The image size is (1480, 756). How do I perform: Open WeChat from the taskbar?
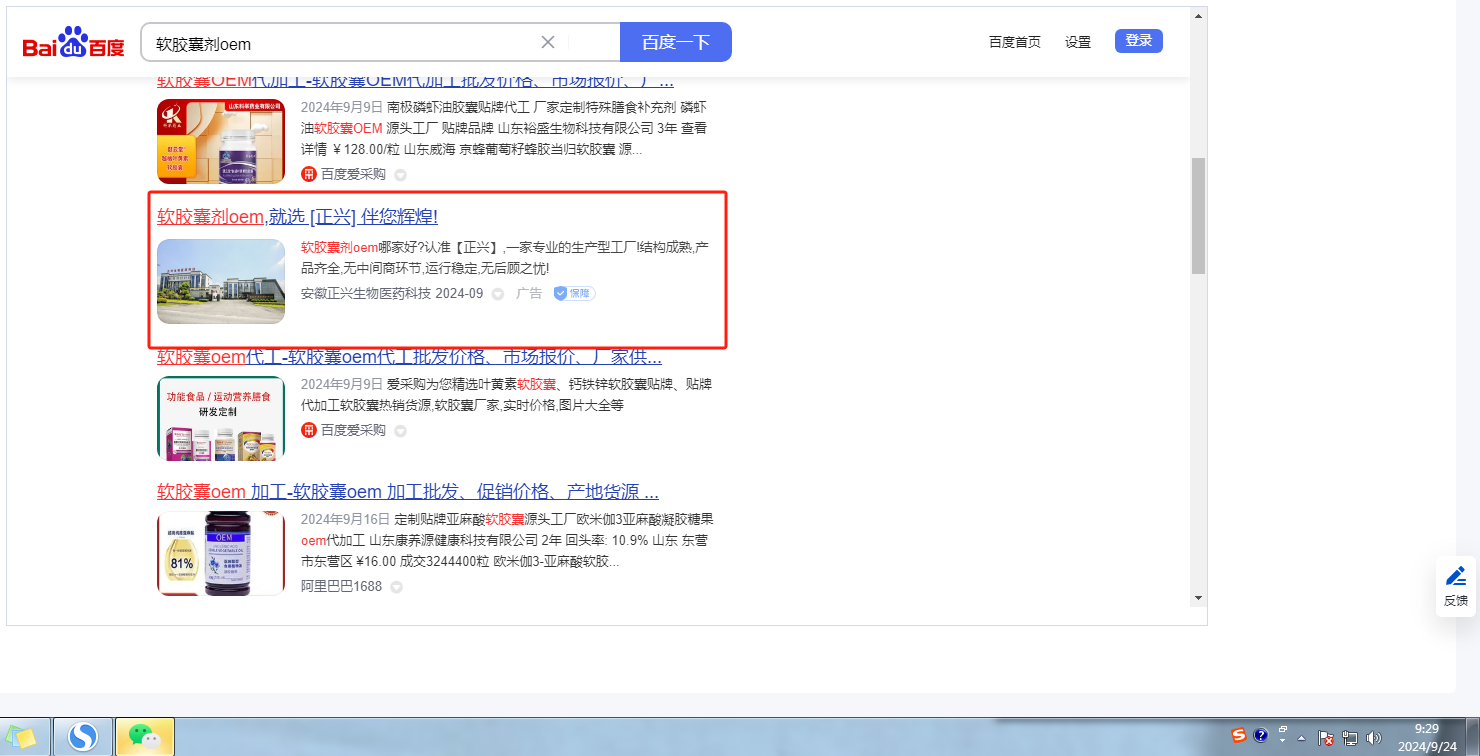pos(145,737)
